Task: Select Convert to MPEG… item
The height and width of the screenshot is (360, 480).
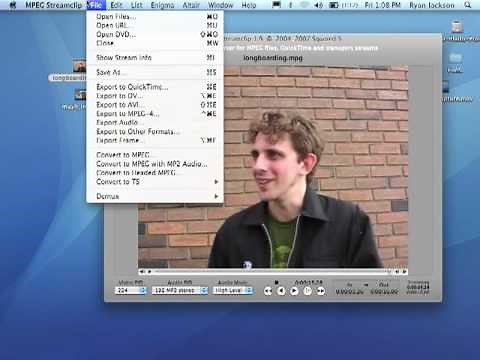Action: (155, 155)
